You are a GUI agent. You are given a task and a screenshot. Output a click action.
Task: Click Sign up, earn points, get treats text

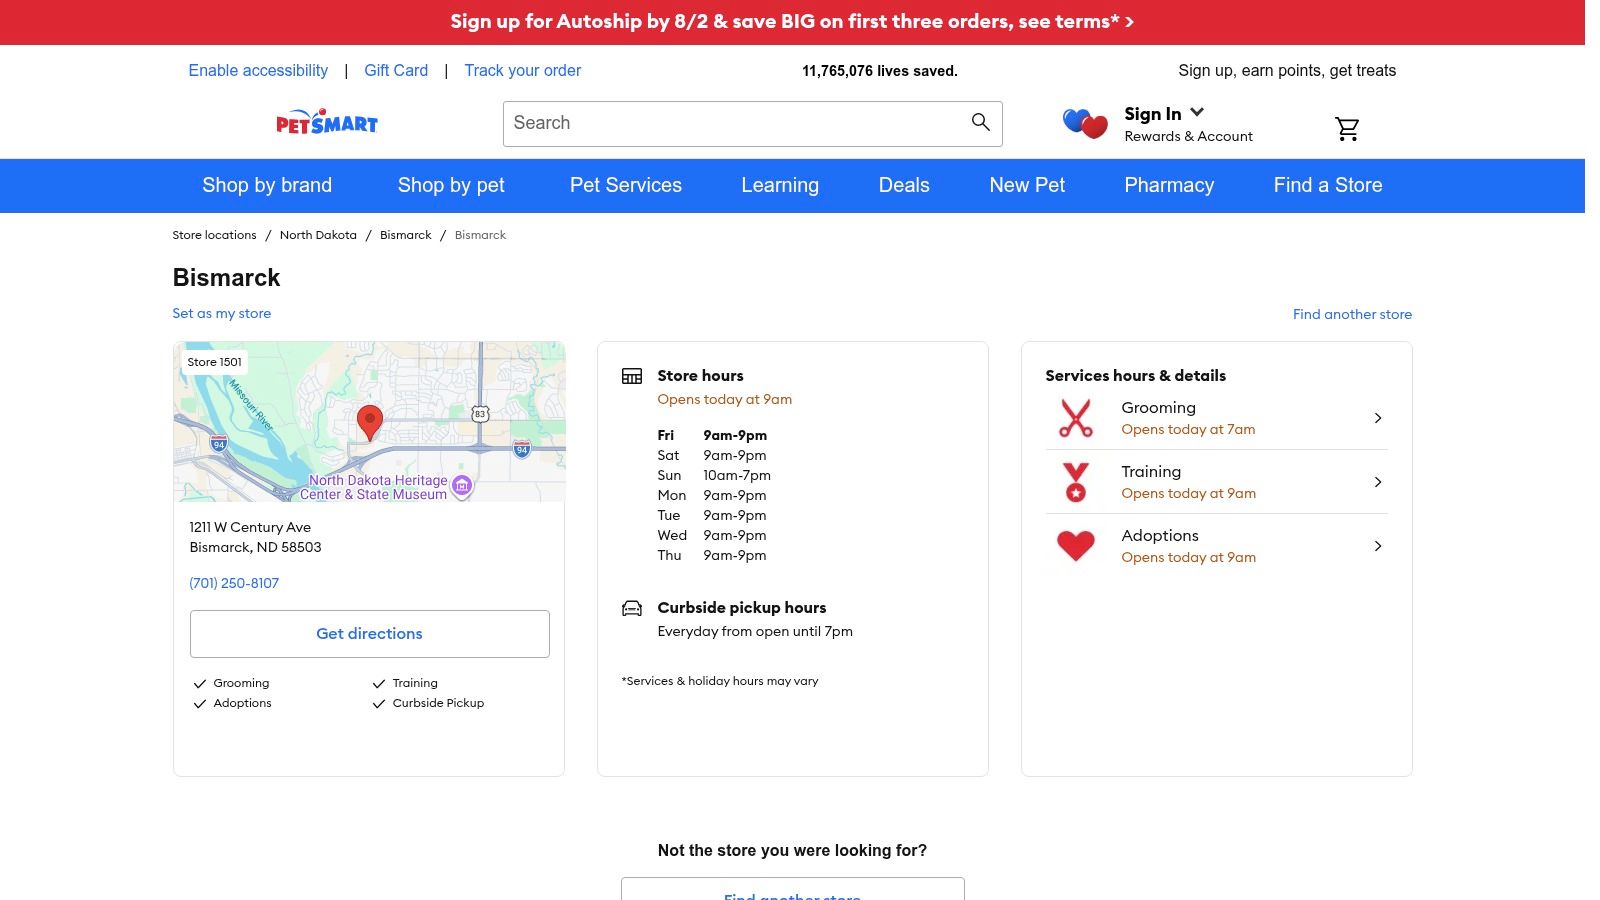[x=1287, y=70]
